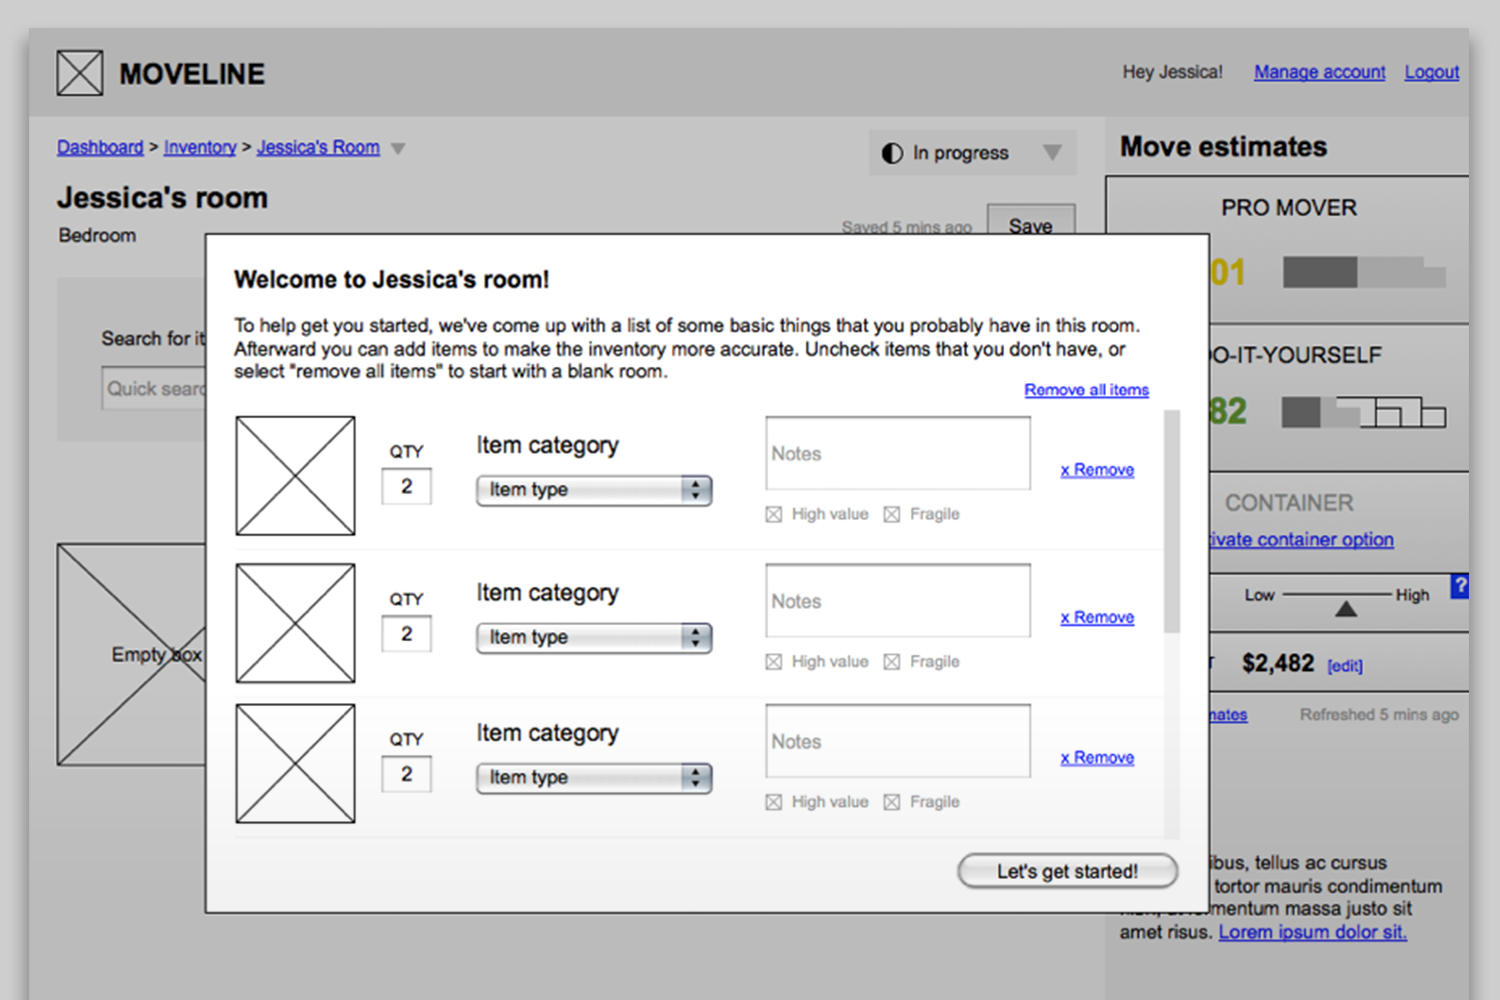Click the Do-It-Yourself estimate bar

coord(1364,412)
